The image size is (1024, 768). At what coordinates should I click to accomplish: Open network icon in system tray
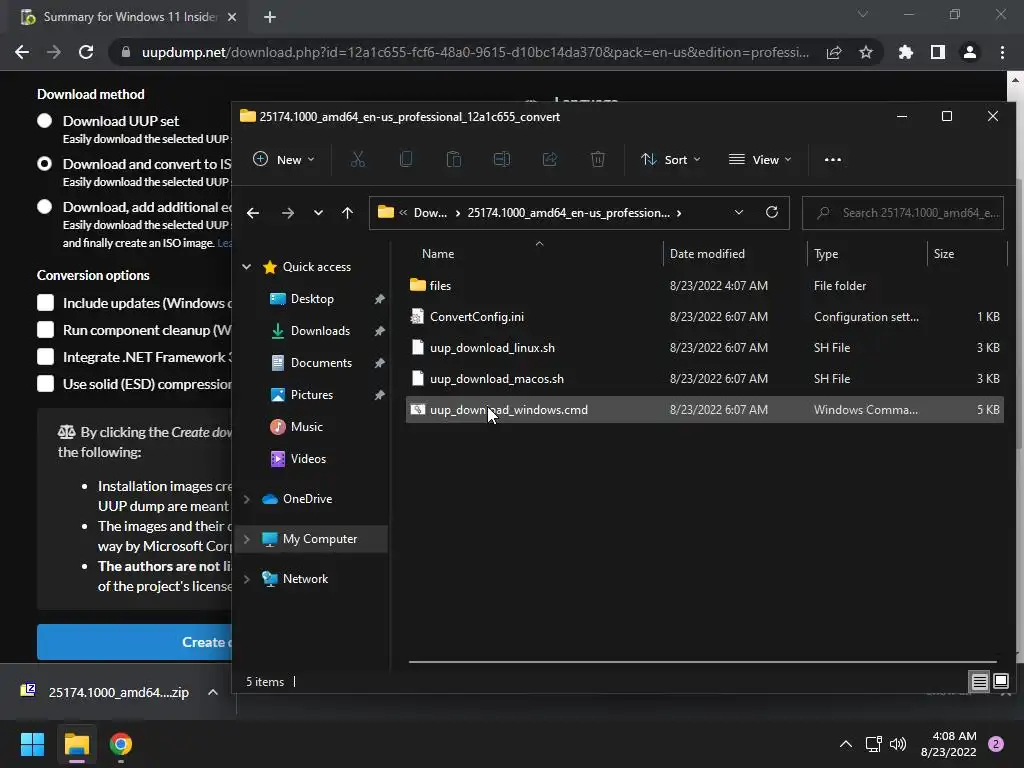tap(873, 744)
